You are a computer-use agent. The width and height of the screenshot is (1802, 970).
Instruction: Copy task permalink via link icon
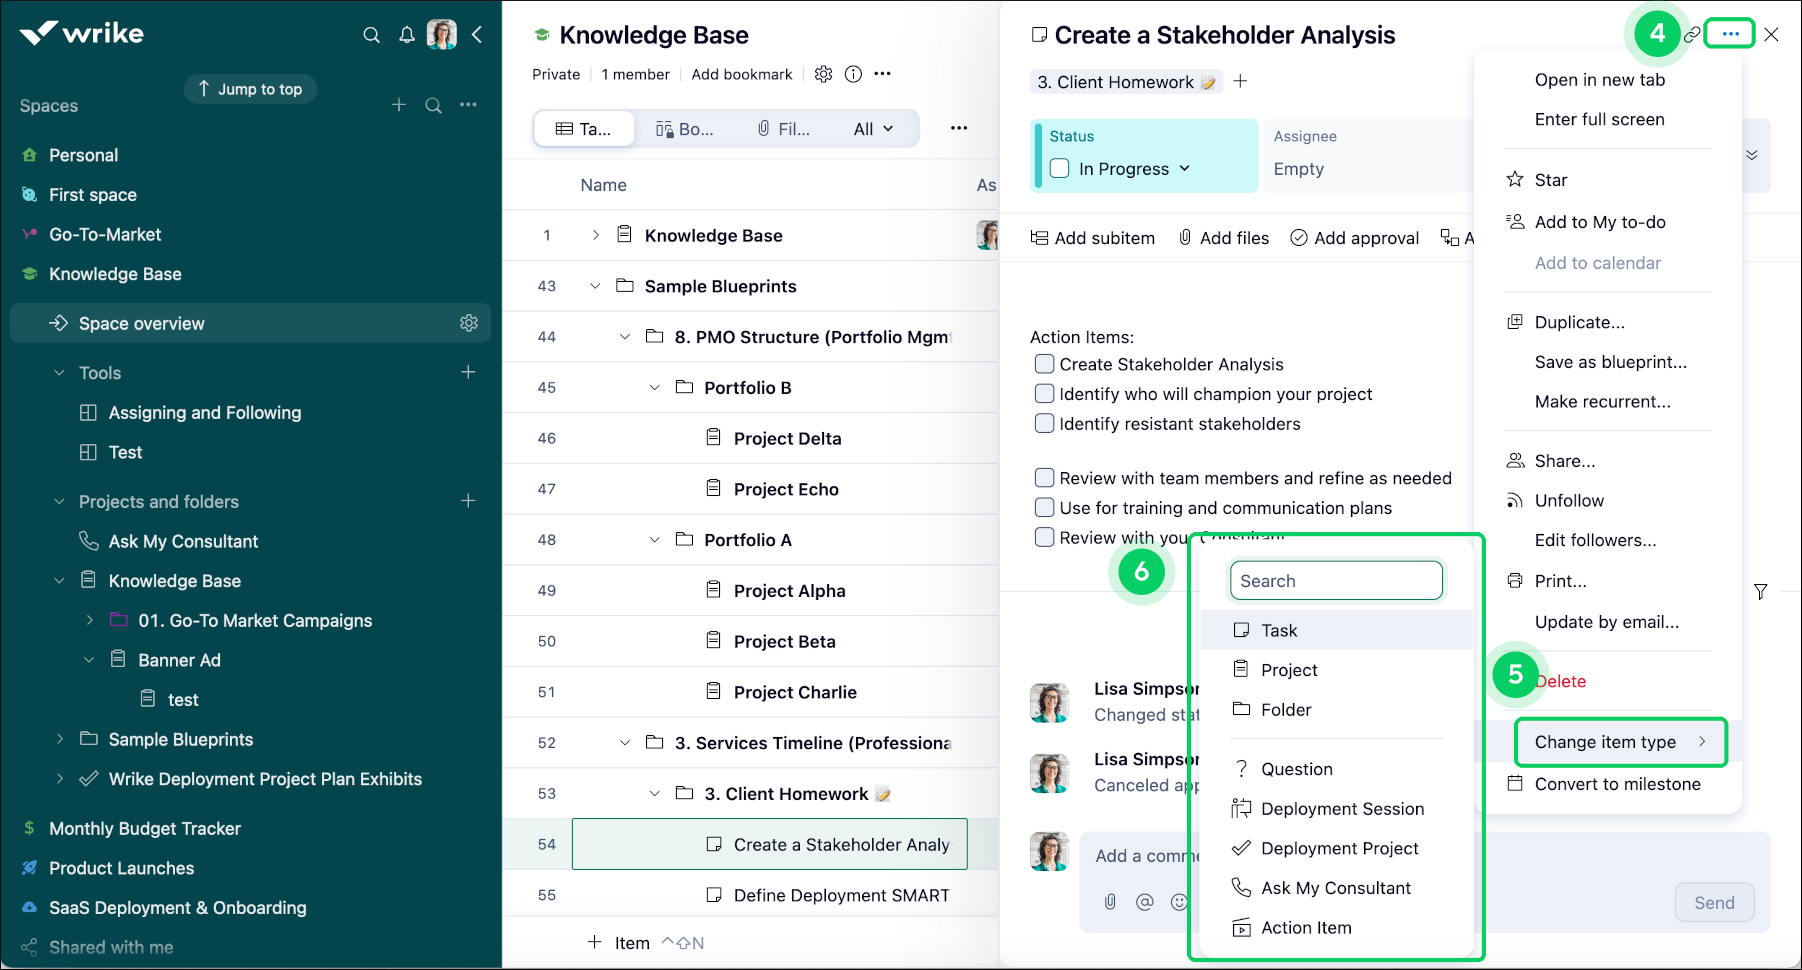coord(1692,35)
